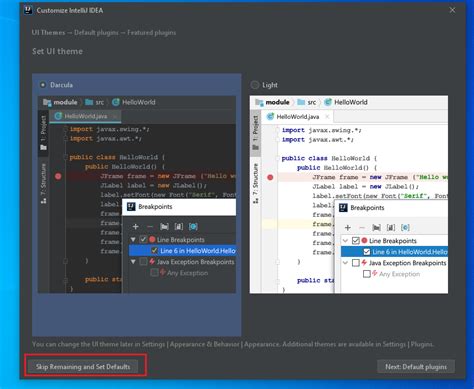Click the 'Set UI theme' heading

coord(57,51)
